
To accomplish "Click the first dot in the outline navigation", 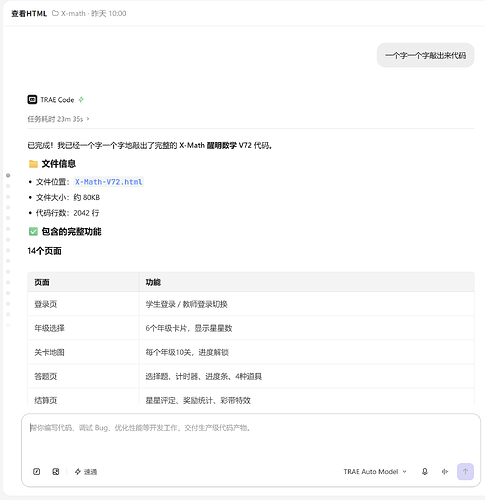I will (x=8, y=175).
